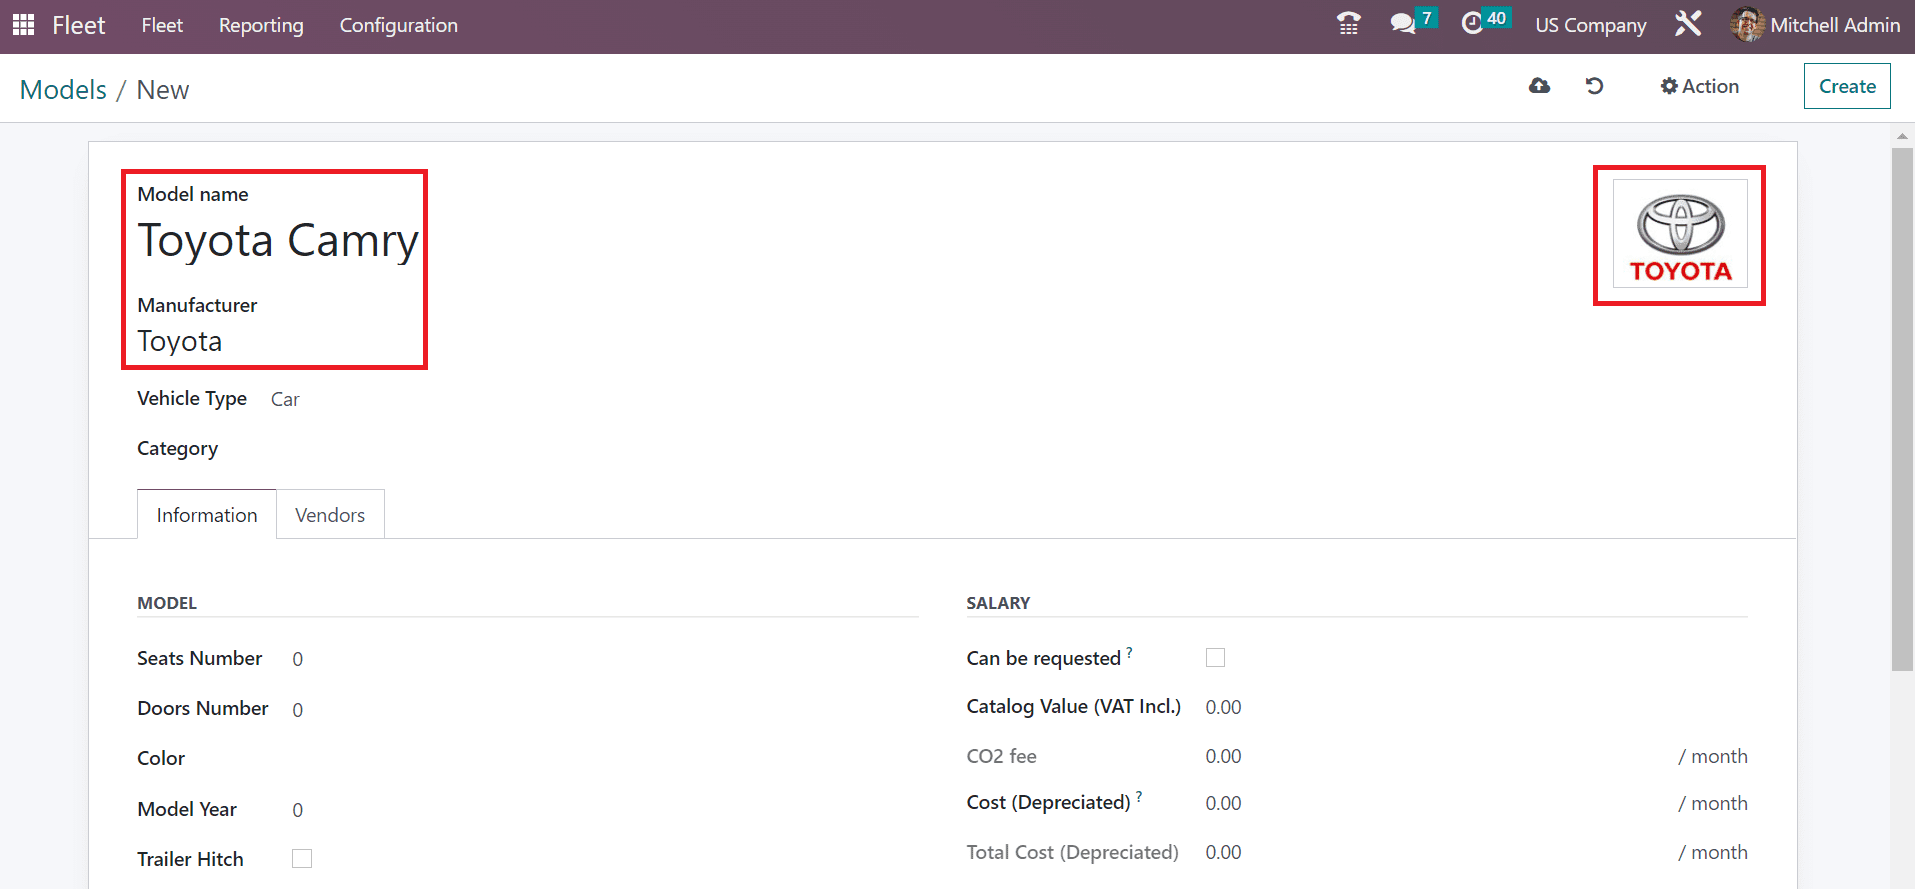Click the vertical scrollbar thumb
This screenshot has height=889, width=1915.
coord(1902,409)
